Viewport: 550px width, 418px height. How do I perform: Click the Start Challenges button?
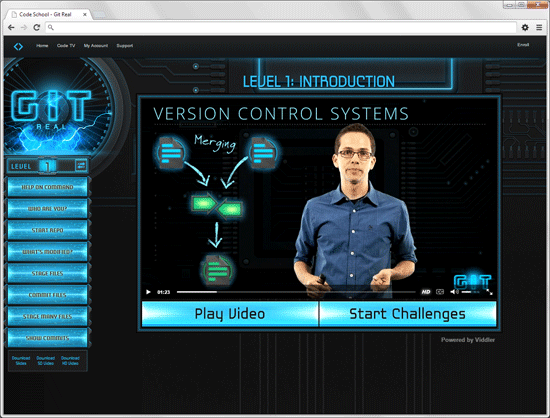[x=408, y=314]
